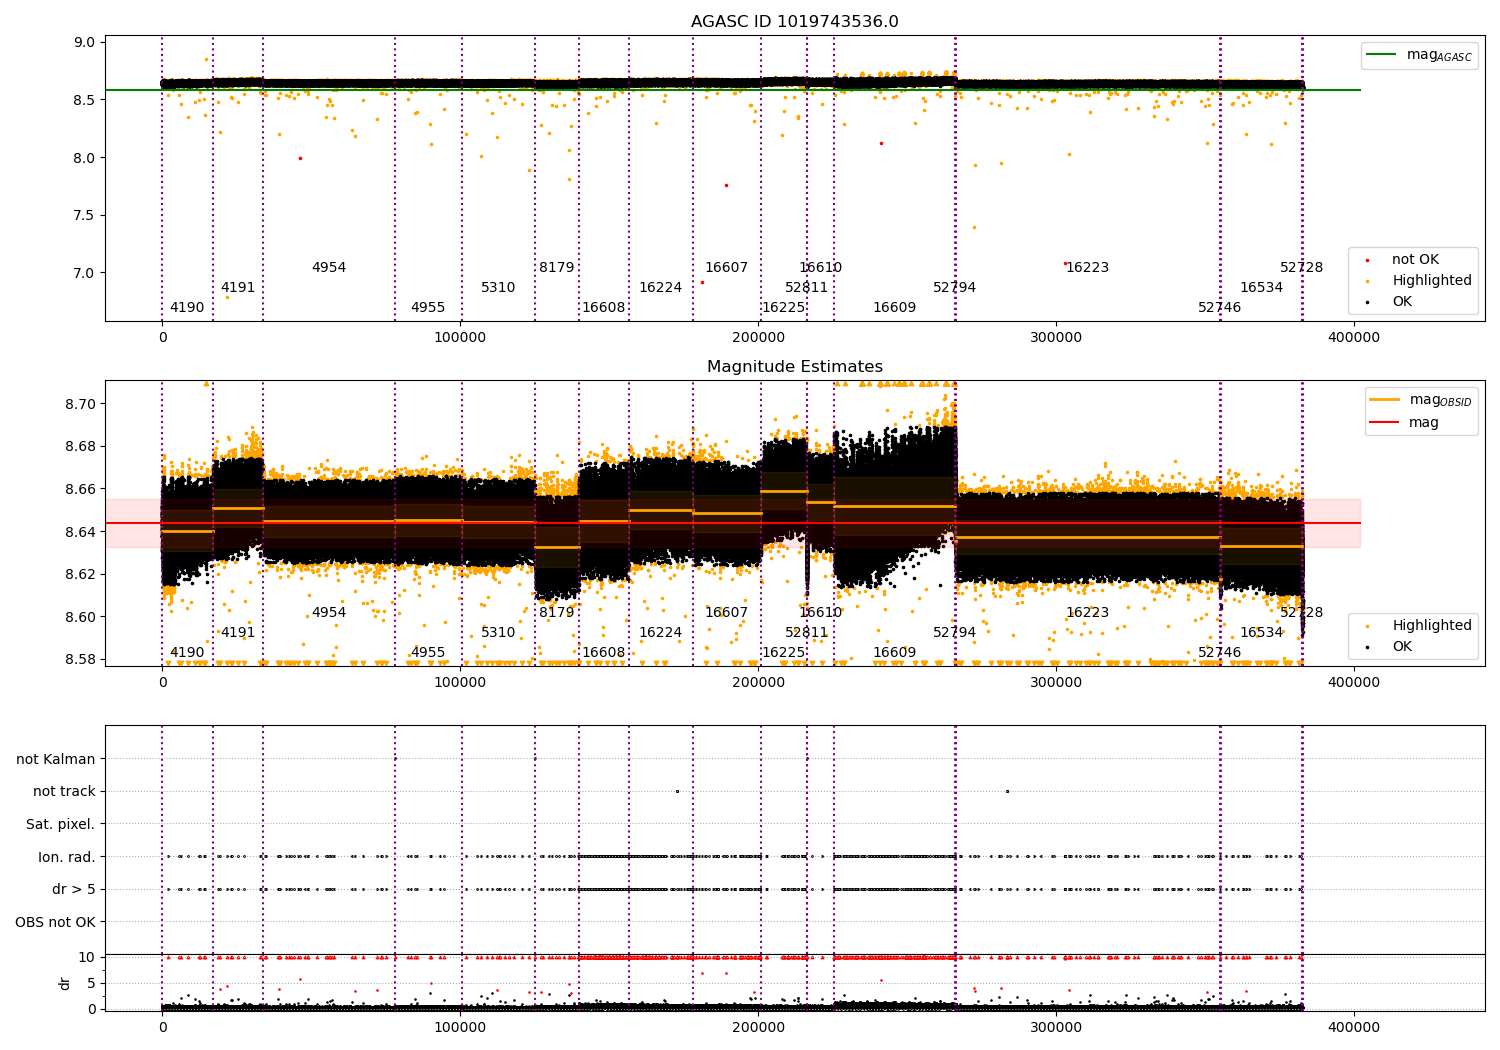
Task: Click obsid label 16223 in Magnitude Estimates plot
Action: click(1088, 612)
